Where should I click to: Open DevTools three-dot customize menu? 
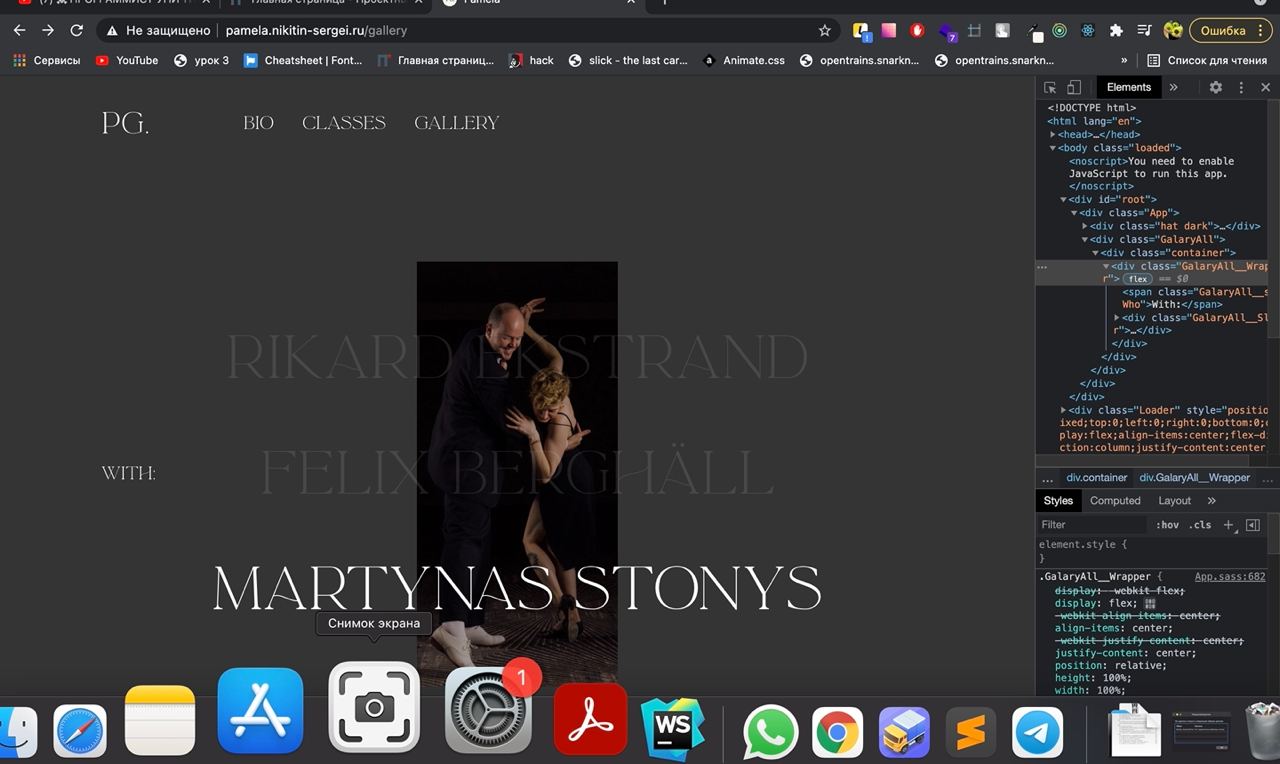pyautogui.click(x=1241, y=87)
